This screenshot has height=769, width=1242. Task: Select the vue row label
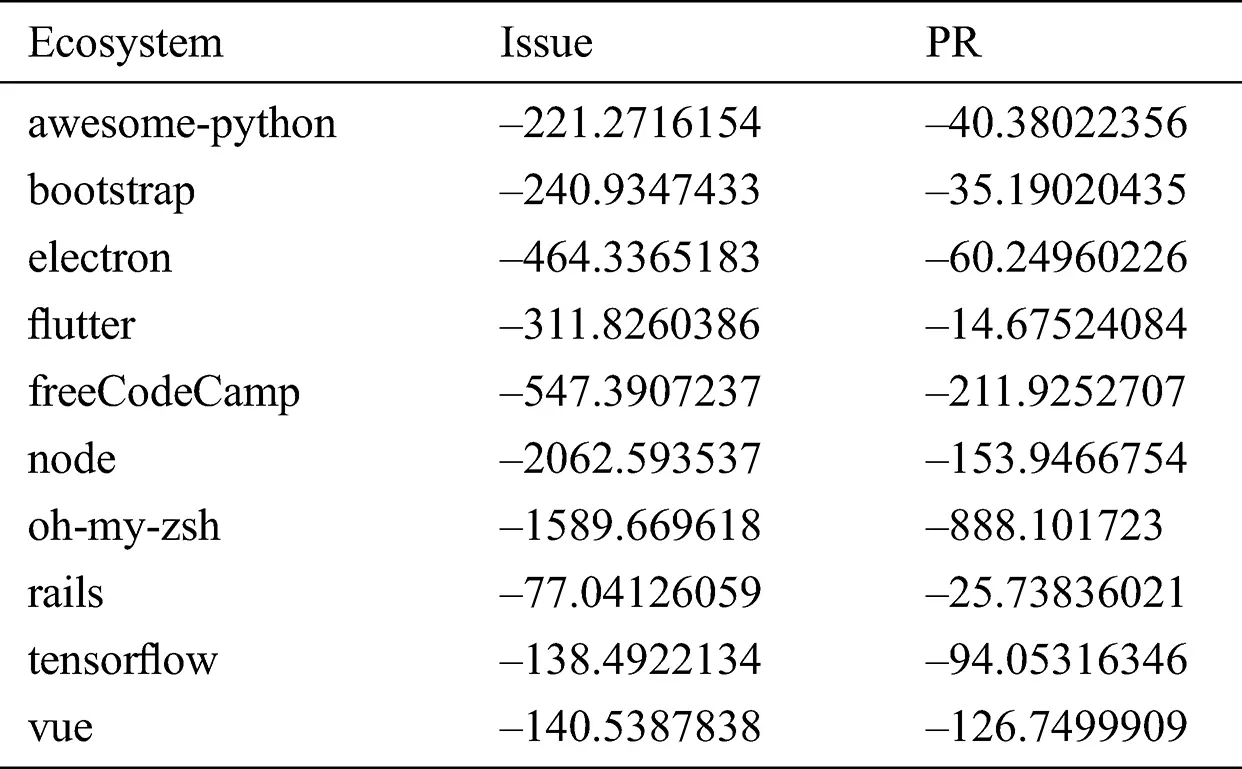(x=61, y=728)
